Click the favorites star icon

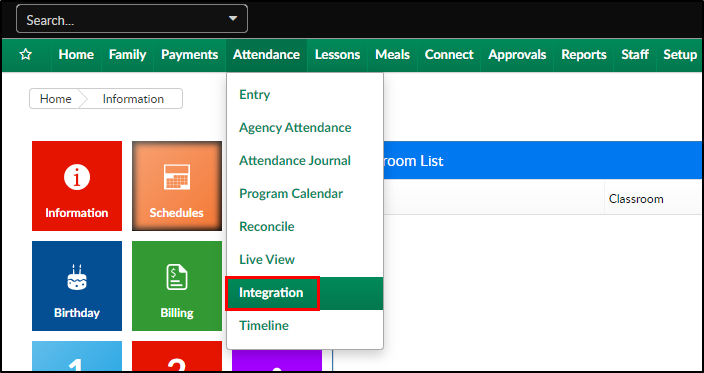[x=26, y=55]
